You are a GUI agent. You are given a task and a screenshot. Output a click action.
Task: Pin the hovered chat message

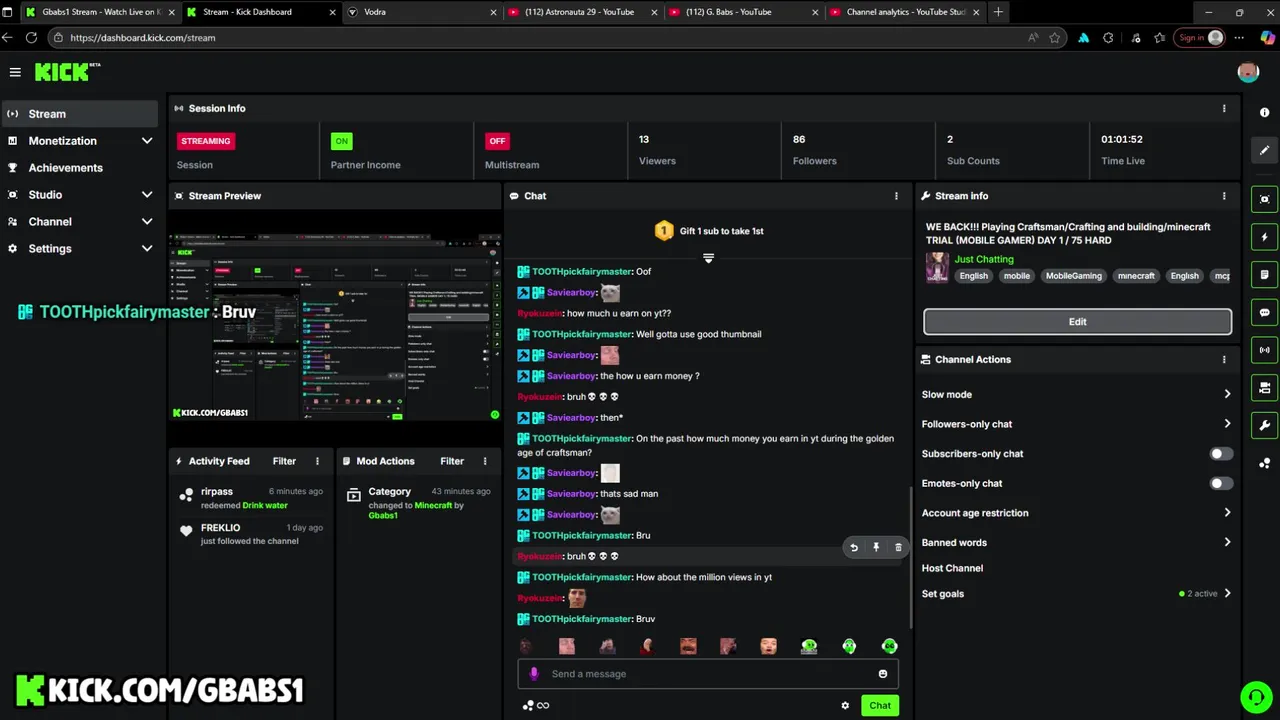876,547
